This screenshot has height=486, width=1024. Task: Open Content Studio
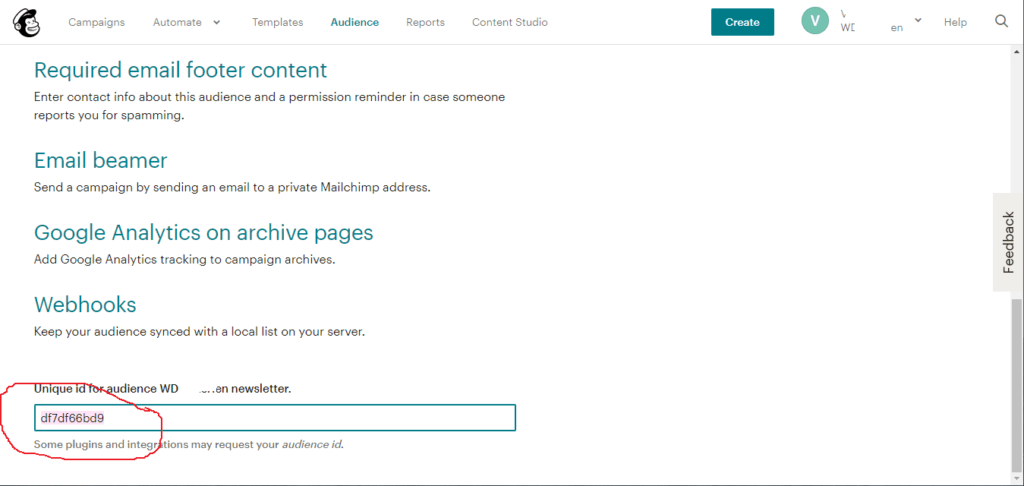[509, 22]
